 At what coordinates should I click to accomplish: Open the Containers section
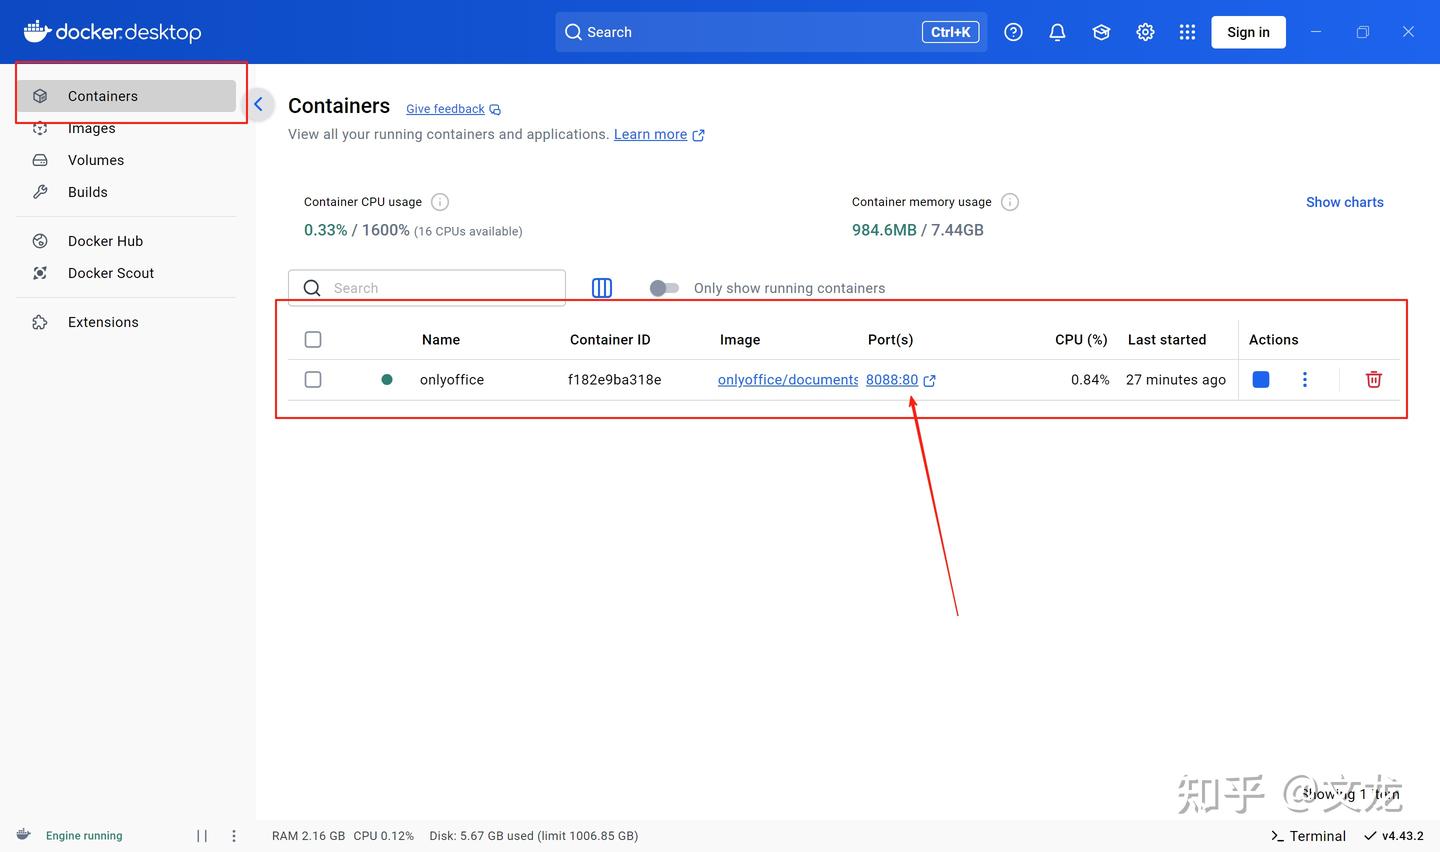(127, 96)
